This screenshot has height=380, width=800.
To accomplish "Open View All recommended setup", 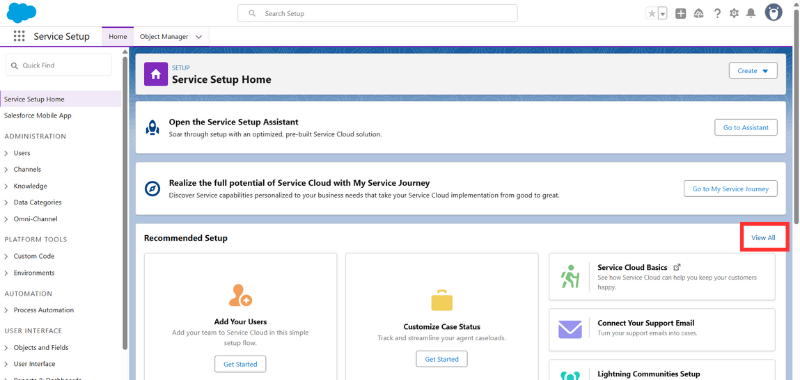I will pyautogui.click(x=763, y=238).
